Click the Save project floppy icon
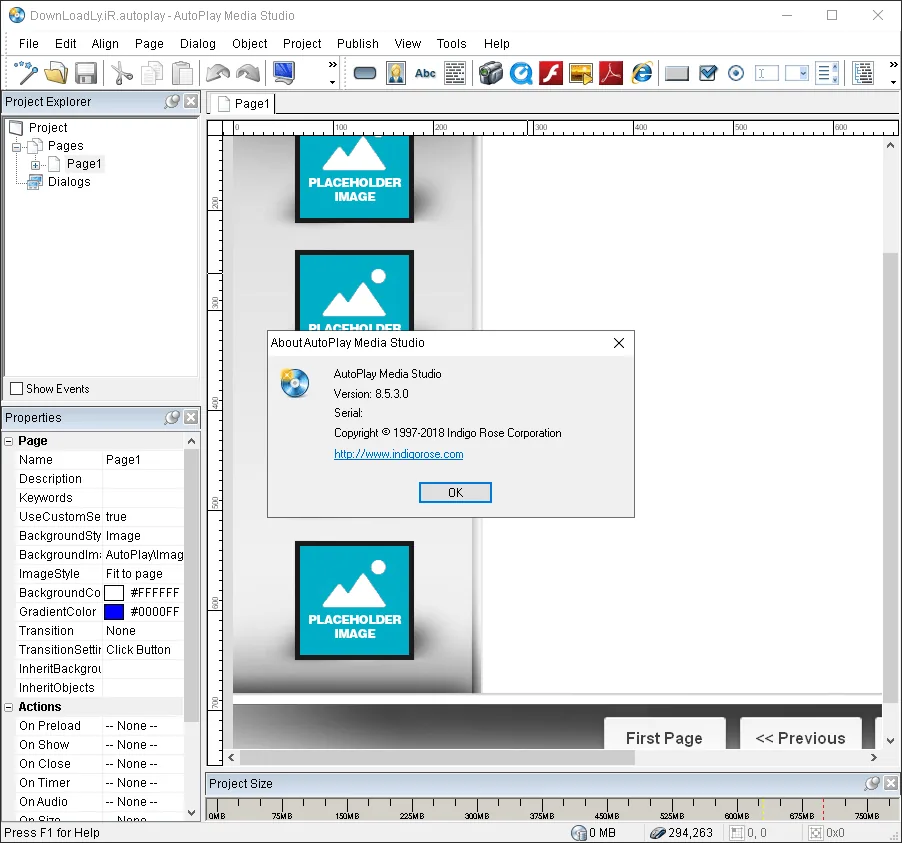This screenshot has height=843, width=902. [86, 74]
